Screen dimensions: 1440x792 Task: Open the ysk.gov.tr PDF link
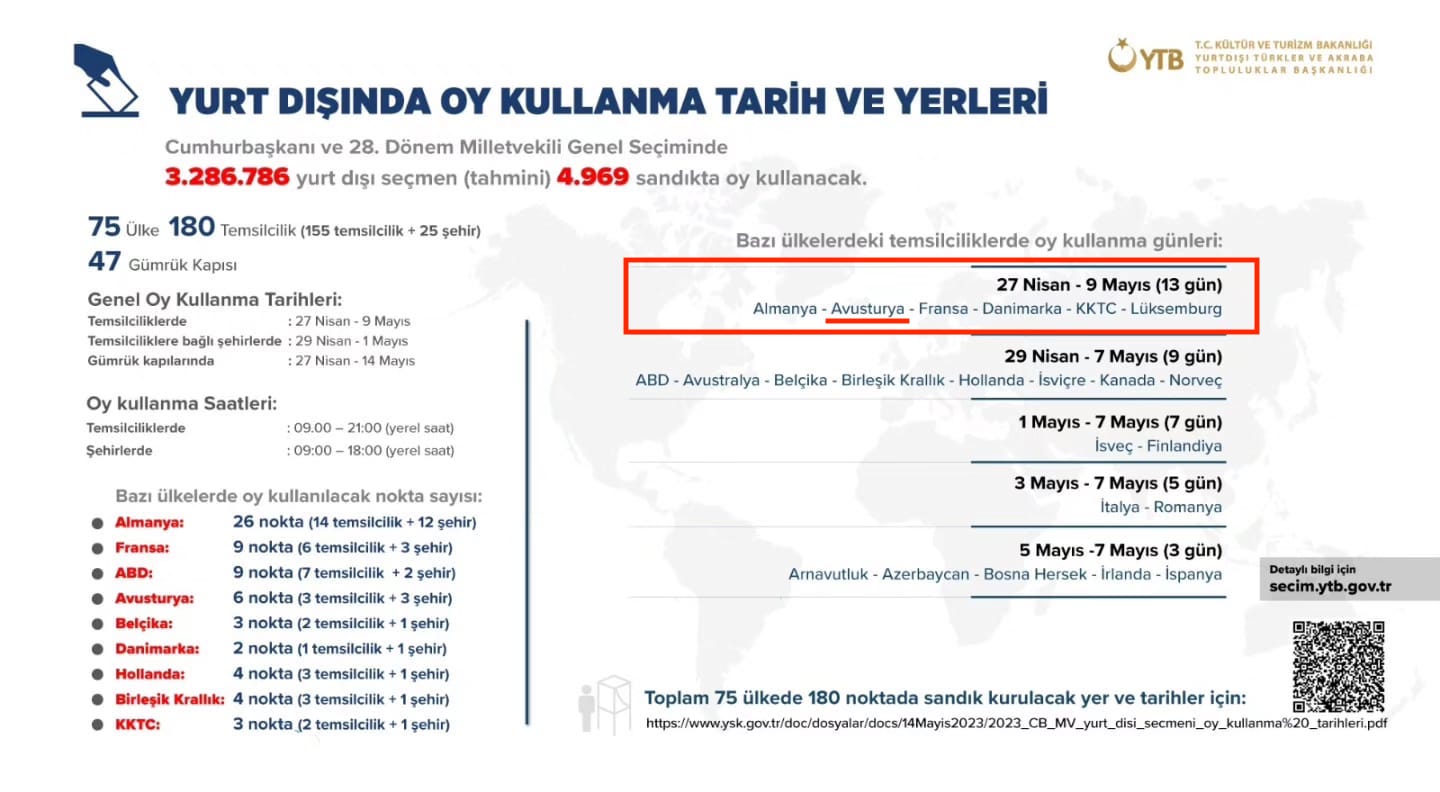click(x=1016, y=722)
